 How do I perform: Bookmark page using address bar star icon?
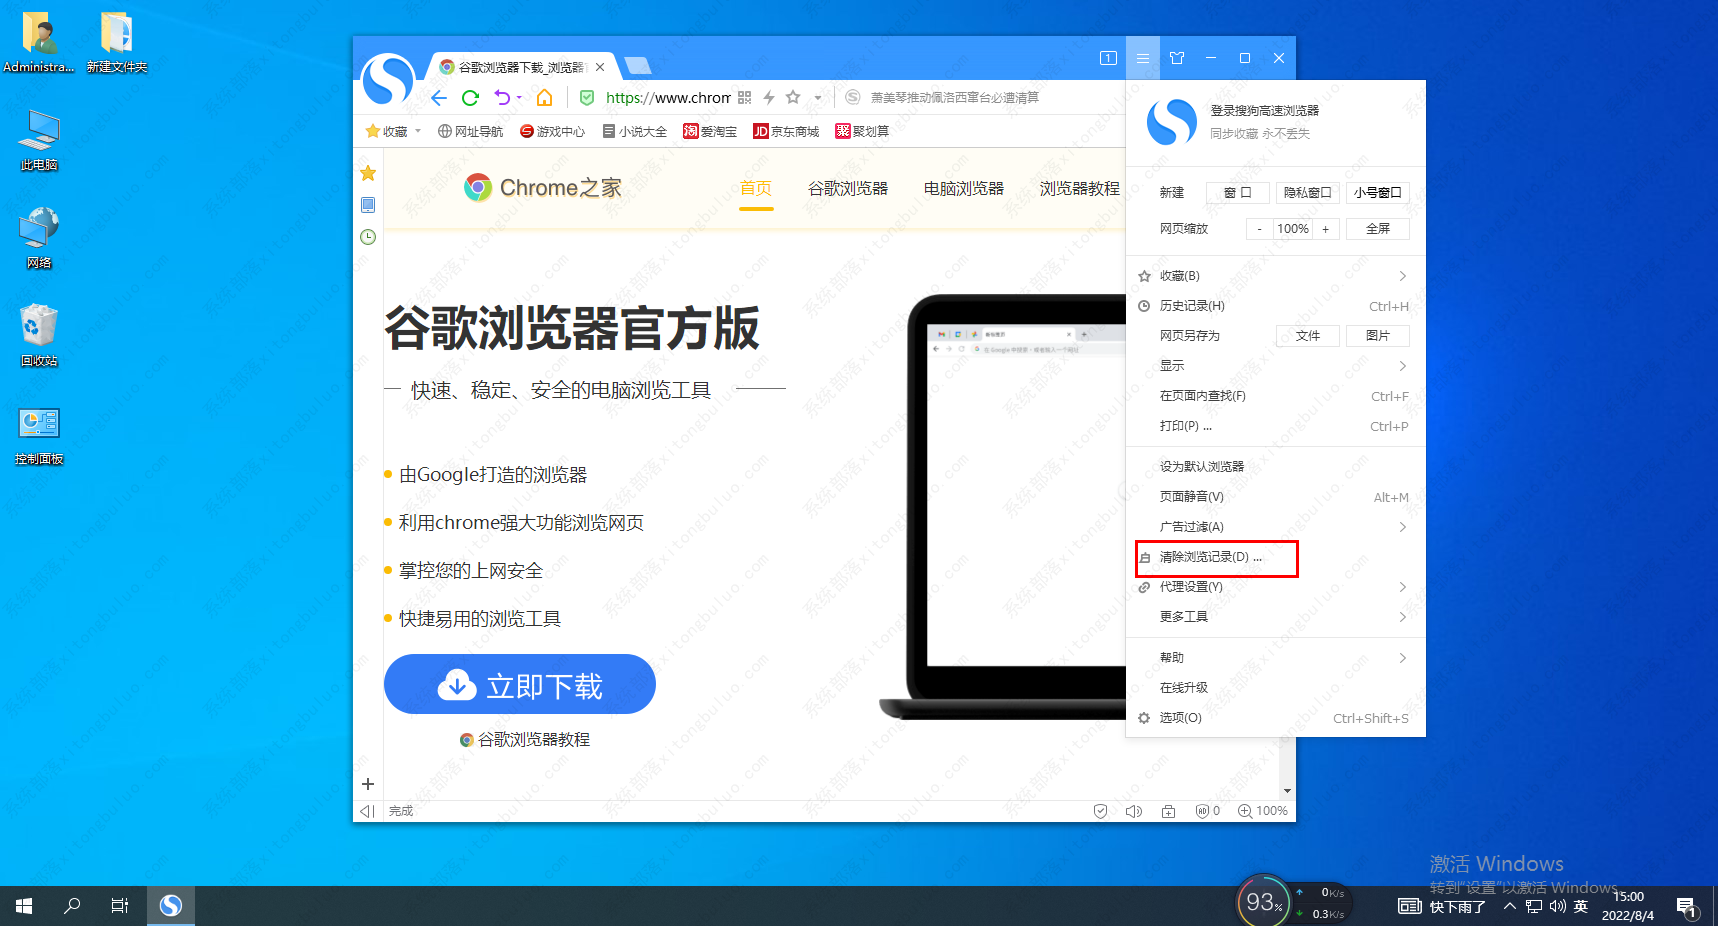click(x=793, y=97)
